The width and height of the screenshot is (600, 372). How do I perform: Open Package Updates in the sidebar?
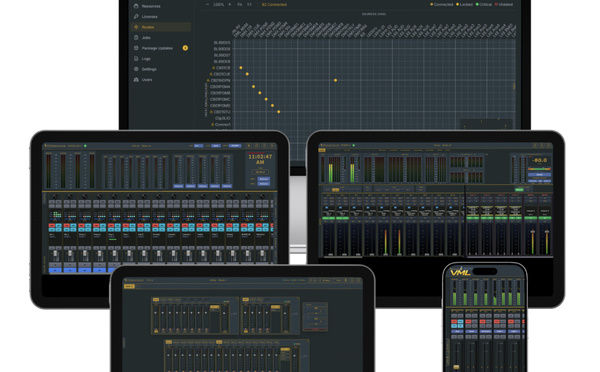(157, 48)
